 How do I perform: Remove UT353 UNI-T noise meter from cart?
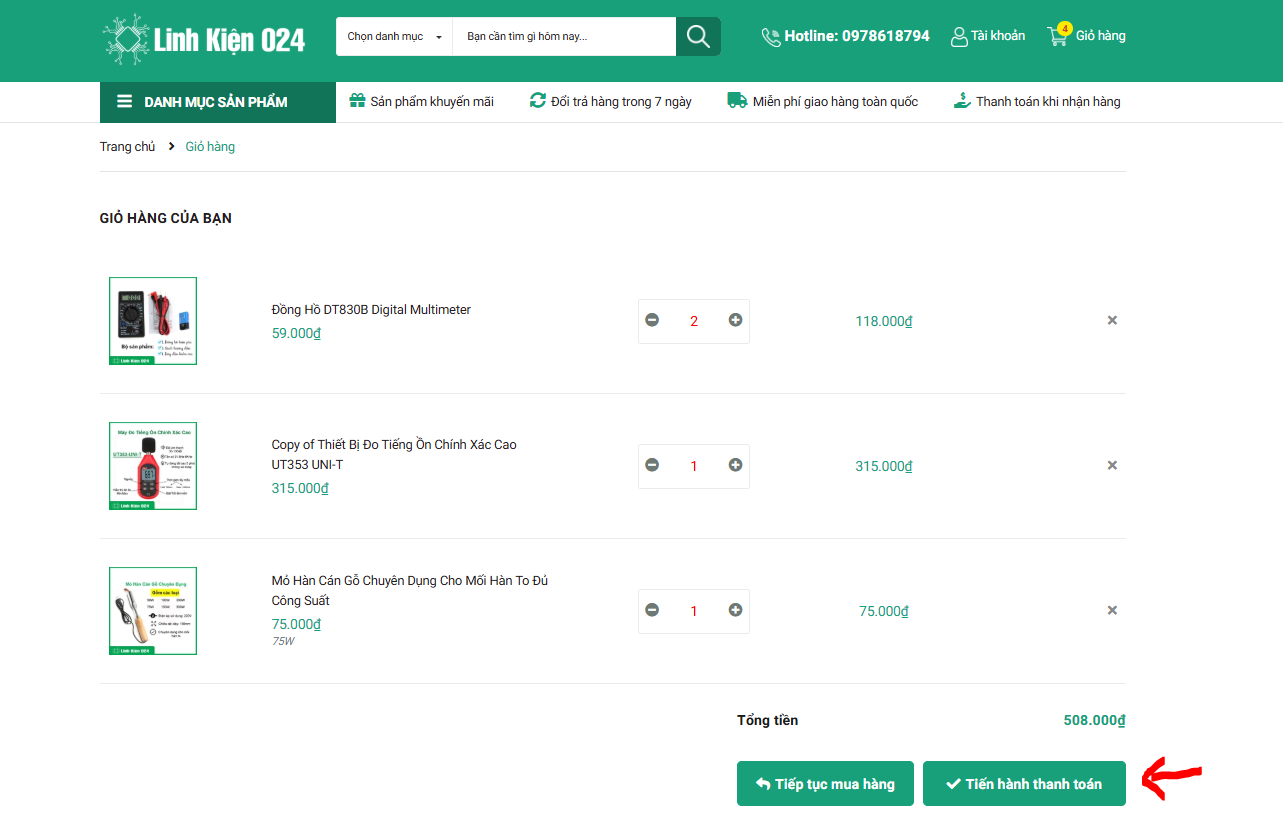[x=1112, y=465]
